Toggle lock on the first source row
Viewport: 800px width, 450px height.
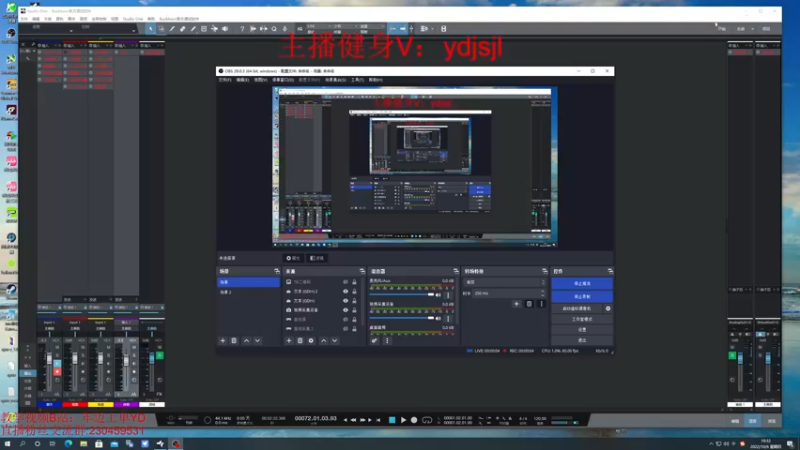pyautogui.click(x=354, y=282)
